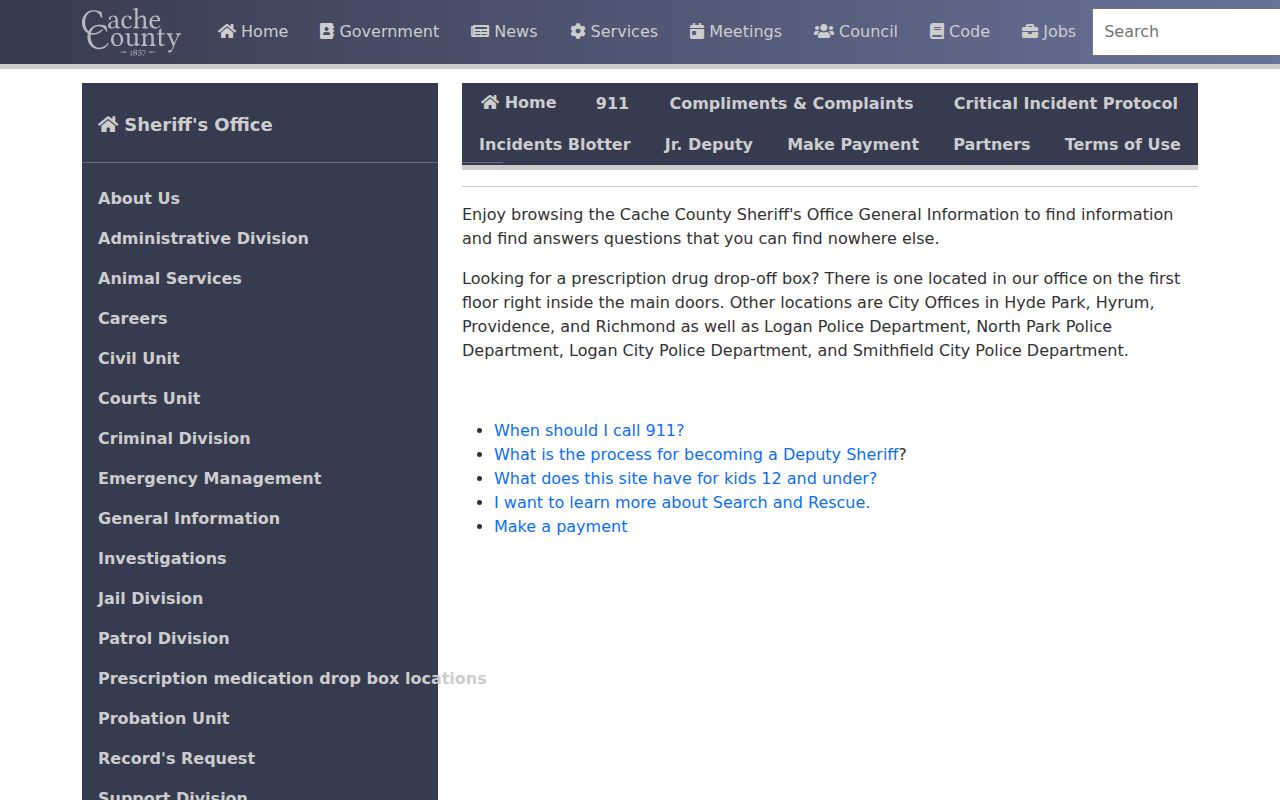Viewport: 1280px width, 800px height.
Task: Open the becoming a Deputy Sheriff link
Action: (696, 454)
